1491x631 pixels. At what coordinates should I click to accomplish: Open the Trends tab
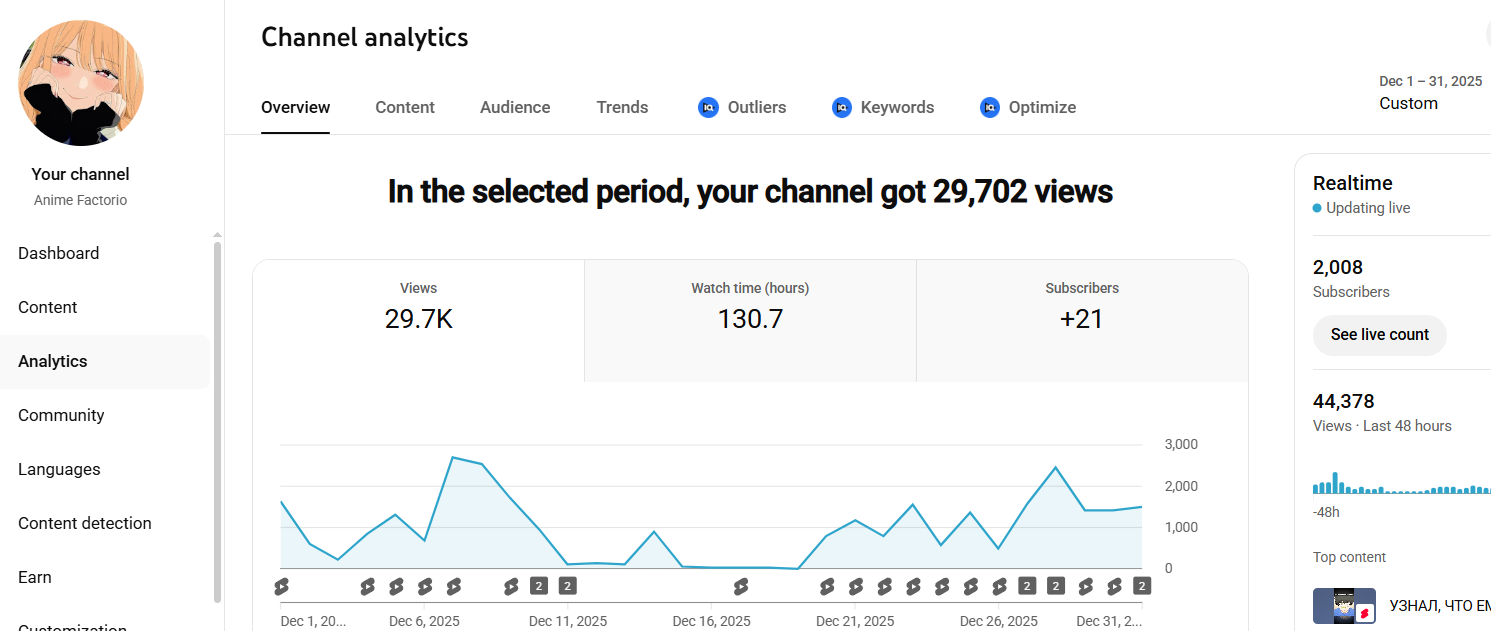tap(622, 107)
